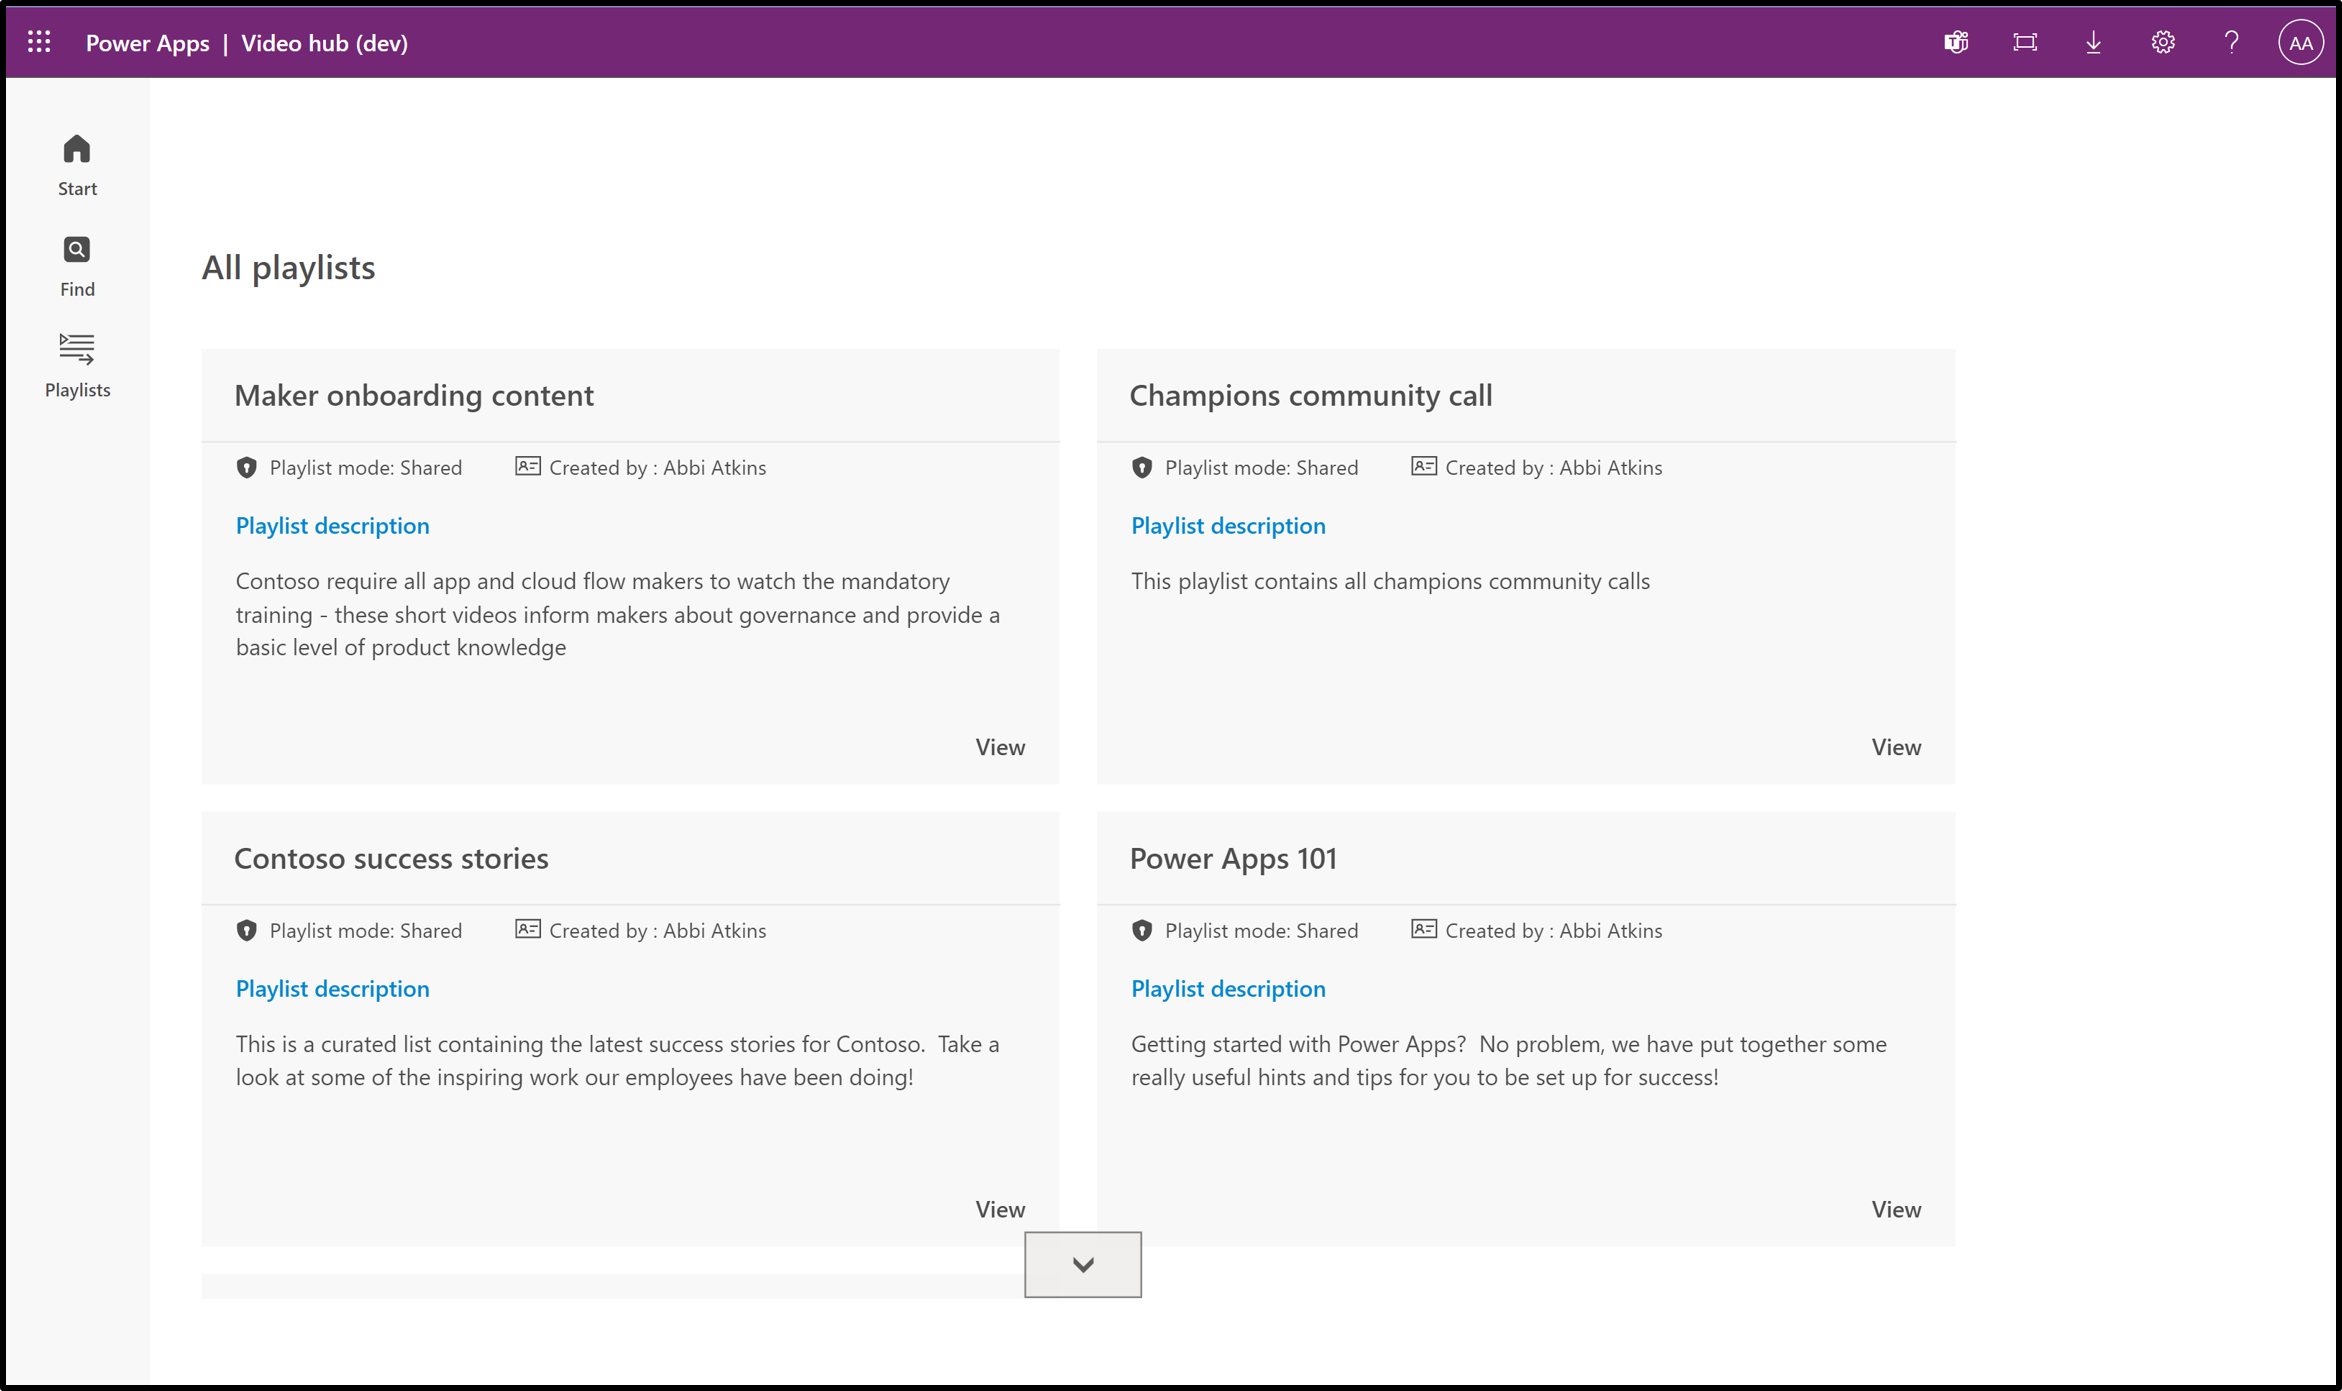View the Champions community call playlist
Viewport: 2342px width, 1391px height.
[1895, 745]
